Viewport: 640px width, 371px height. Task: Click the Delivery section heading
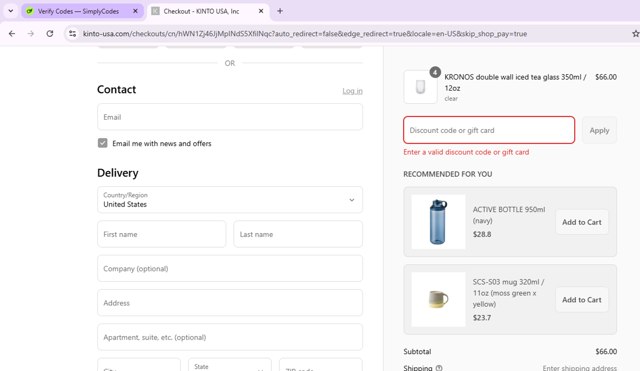pos(118,173)
